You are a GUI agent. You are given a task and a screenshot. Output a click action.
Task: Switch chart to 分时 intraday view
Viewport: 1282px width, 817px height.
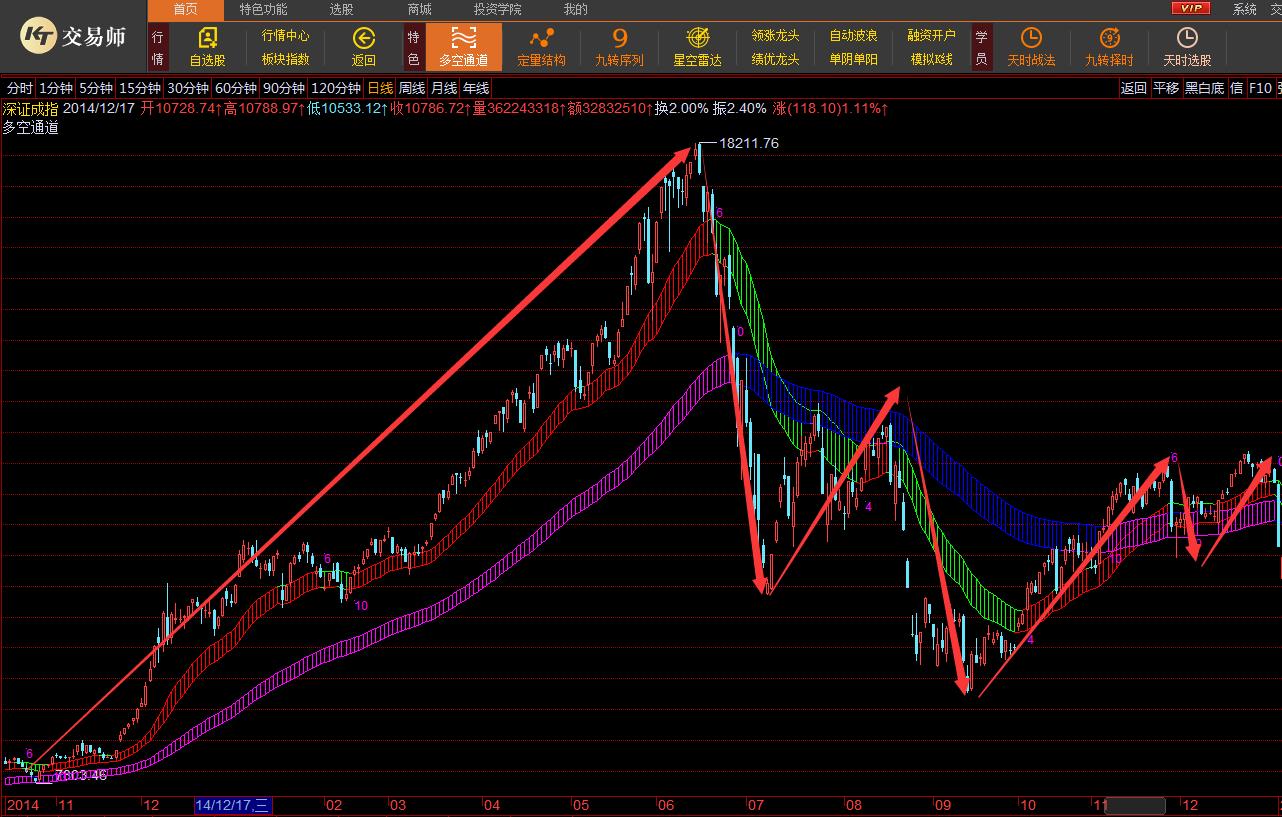coord(19,88)
